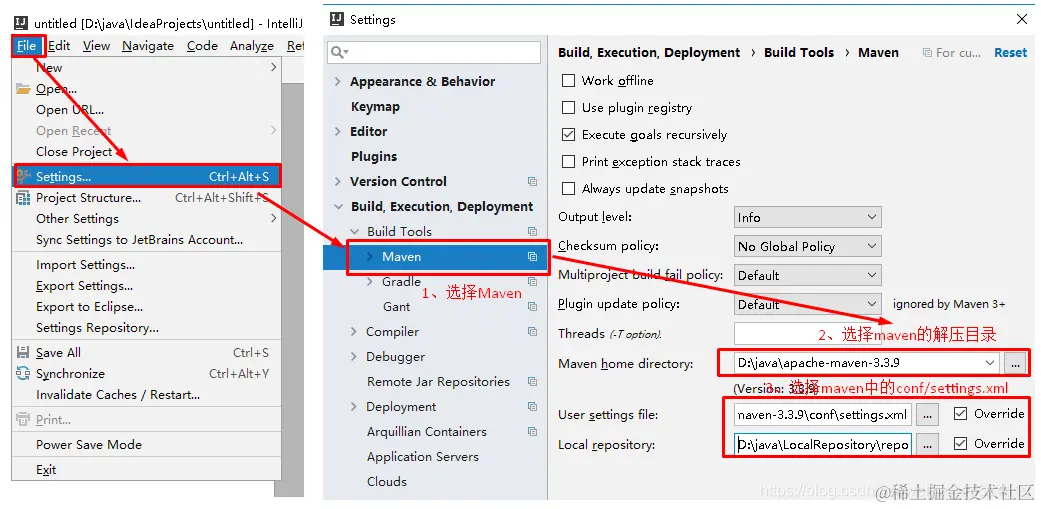Open the Checksum policy dropdown
Viewport: 1041px width, 509px height.
coord(807,246)
